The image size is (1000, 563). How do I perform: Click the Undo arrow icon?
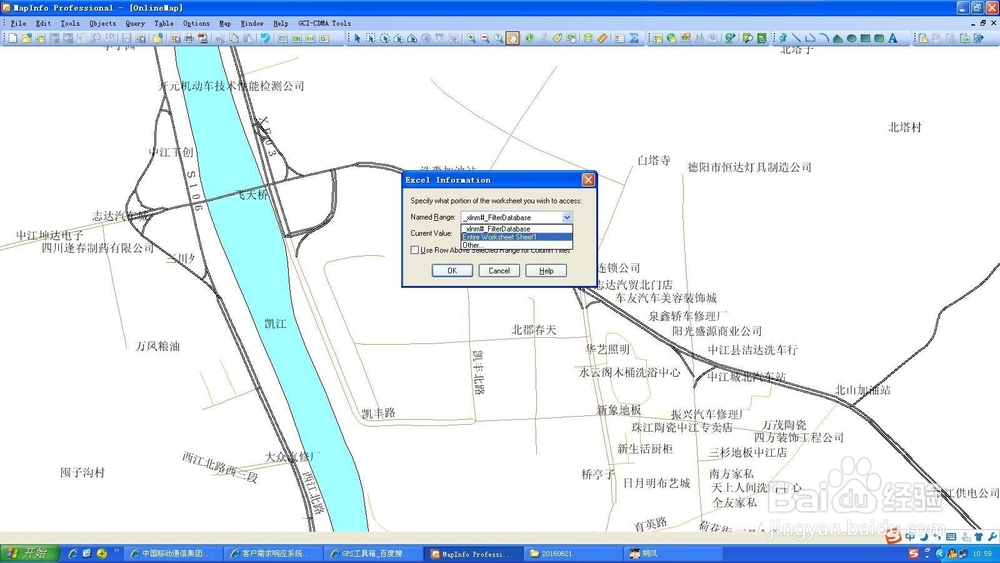(x=265, y=38)
